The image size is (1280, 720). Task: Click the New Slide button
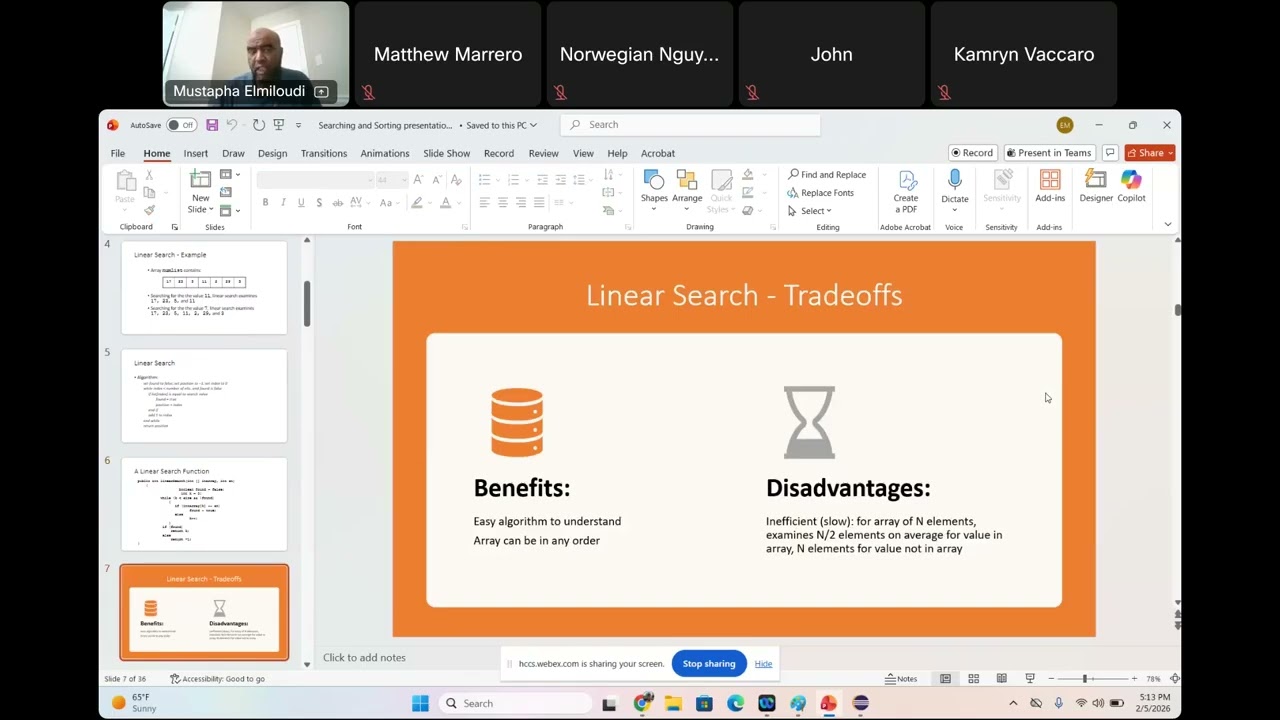pyautogui.click(x=201, y=191)
